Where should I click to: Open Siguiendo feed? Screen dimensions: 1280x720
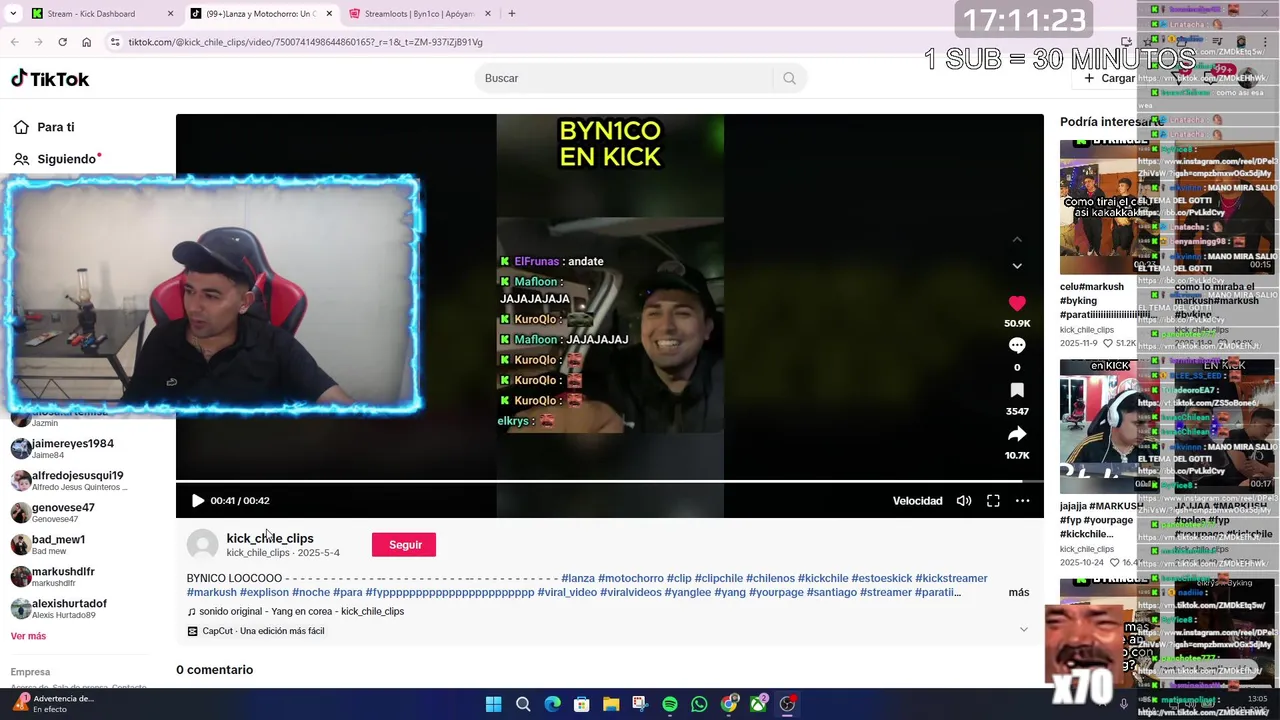pos(66,159)
